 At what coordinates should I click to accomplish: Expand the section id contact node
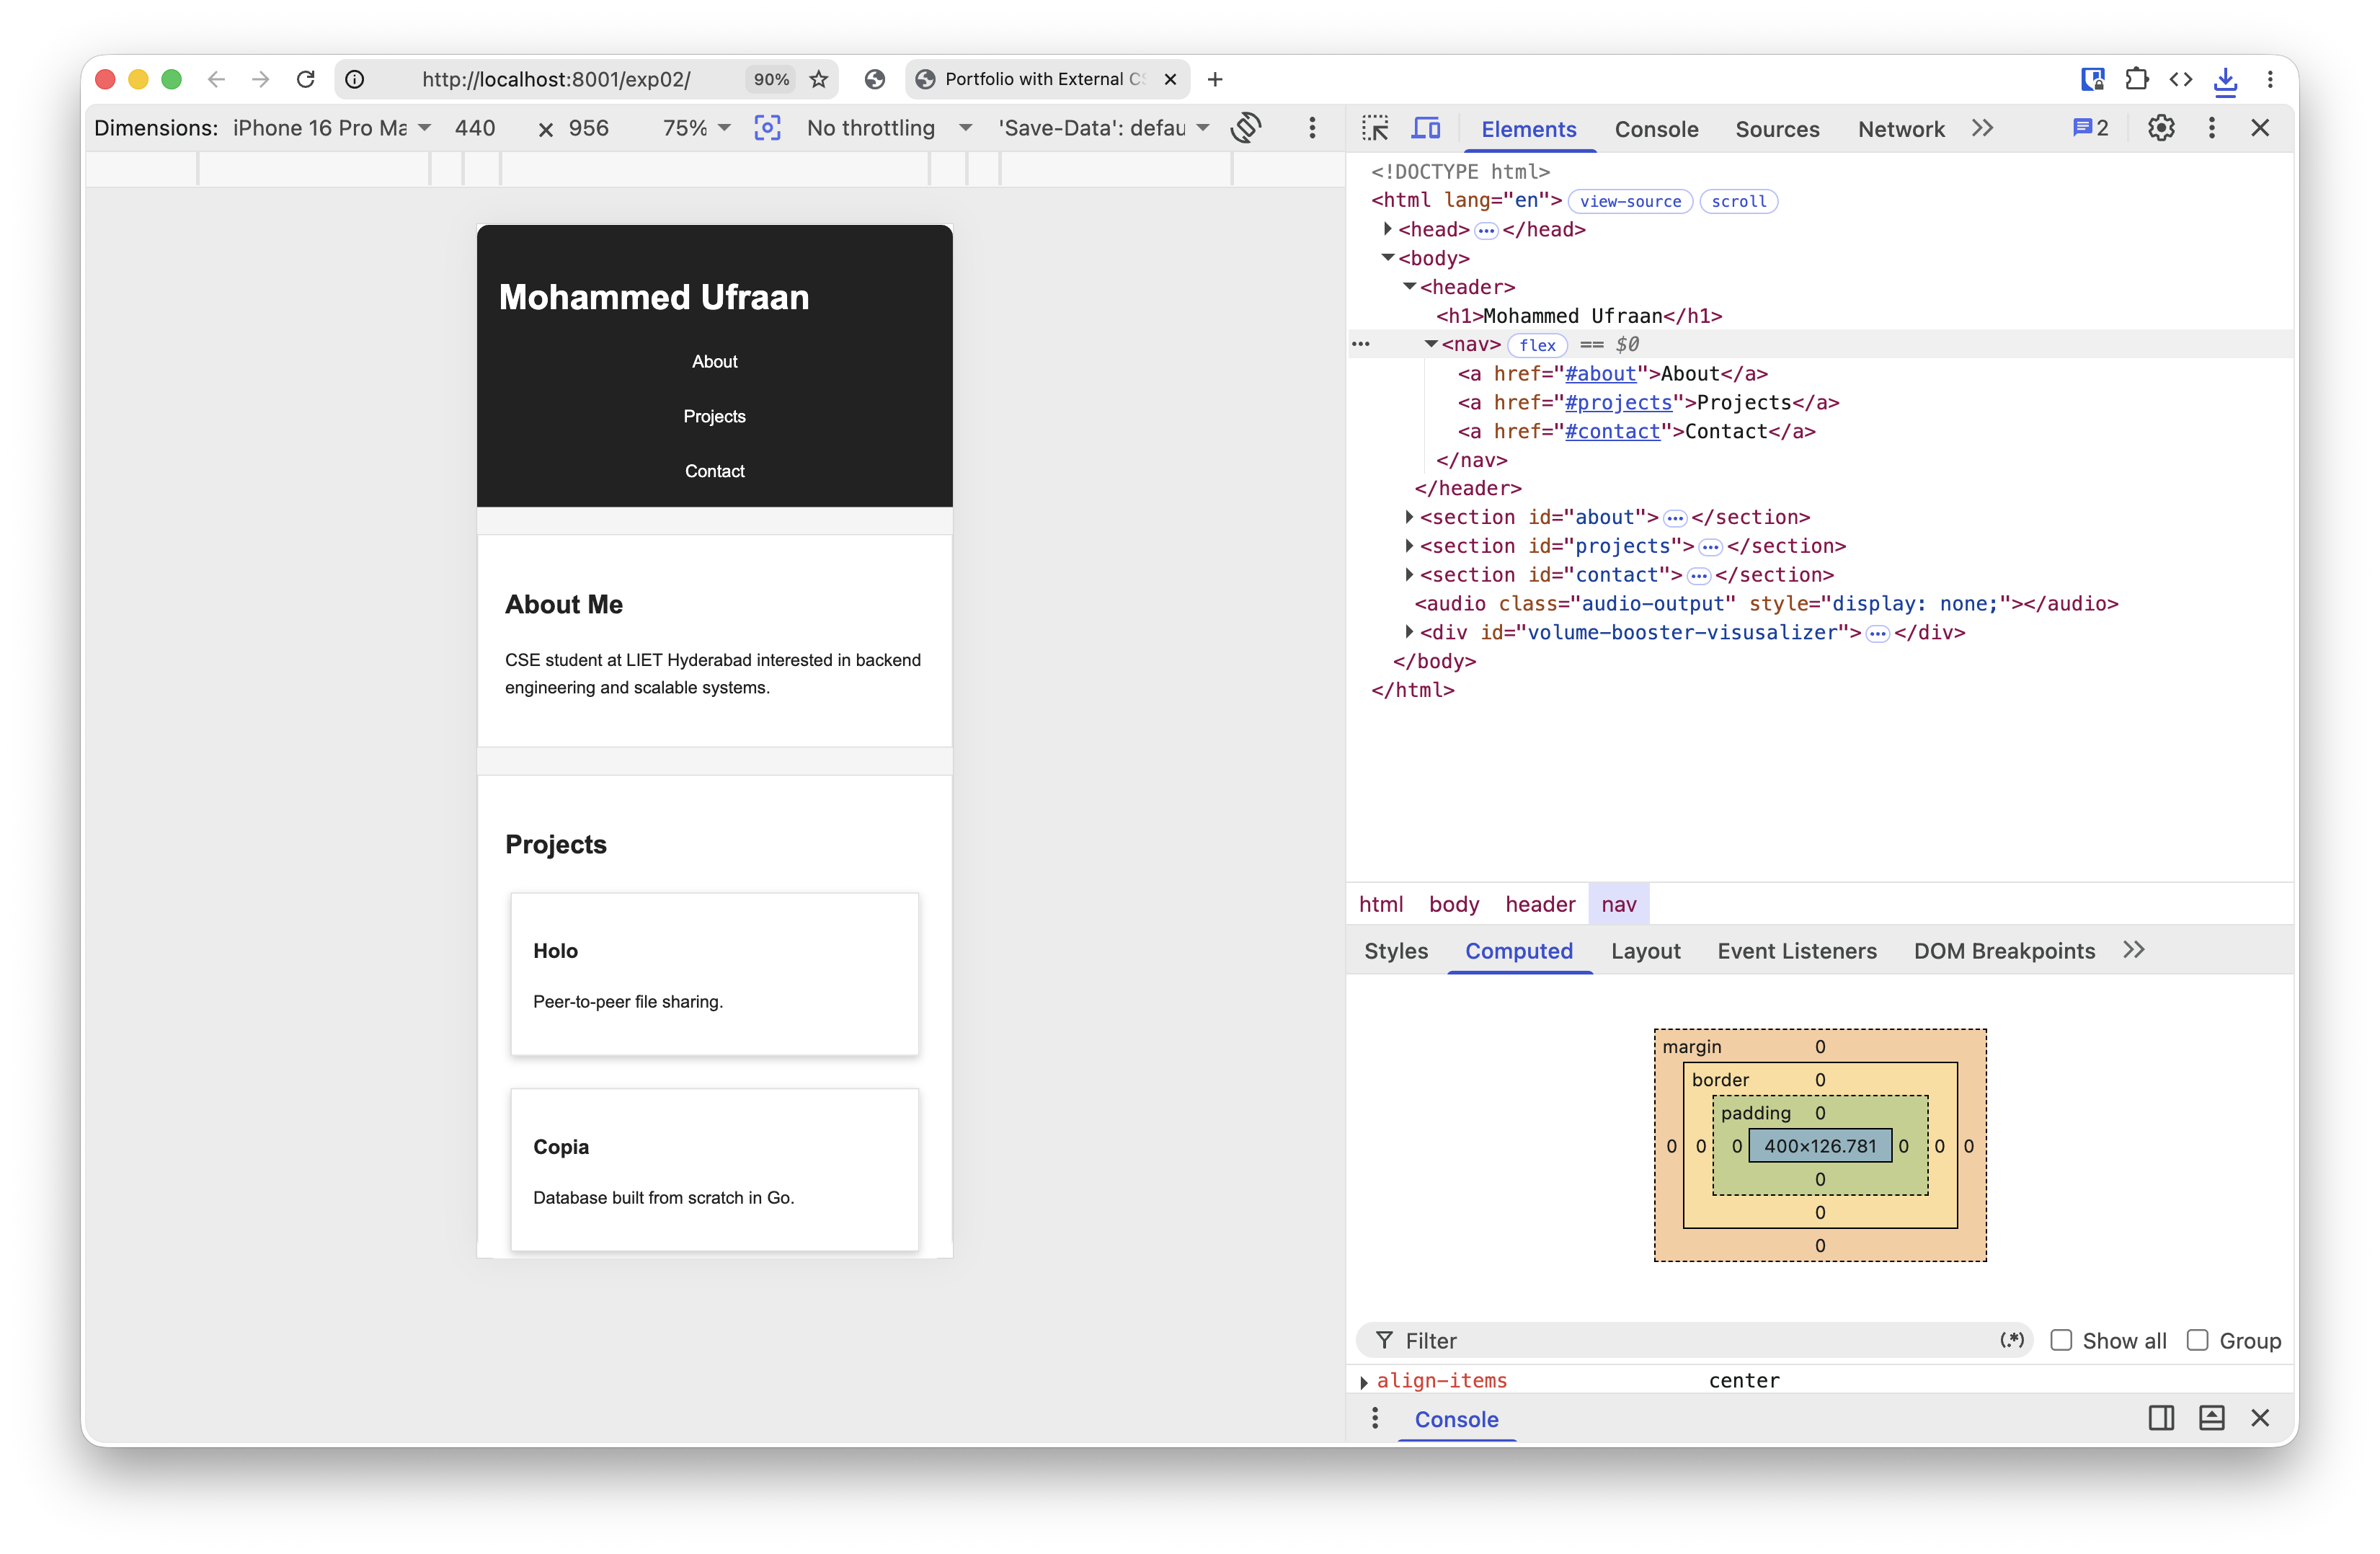click(x=1409, y=575)
